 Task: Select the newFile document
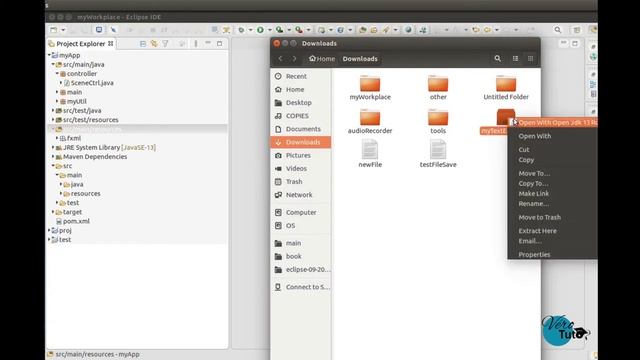pyautogui.click(x=370, y=153)
